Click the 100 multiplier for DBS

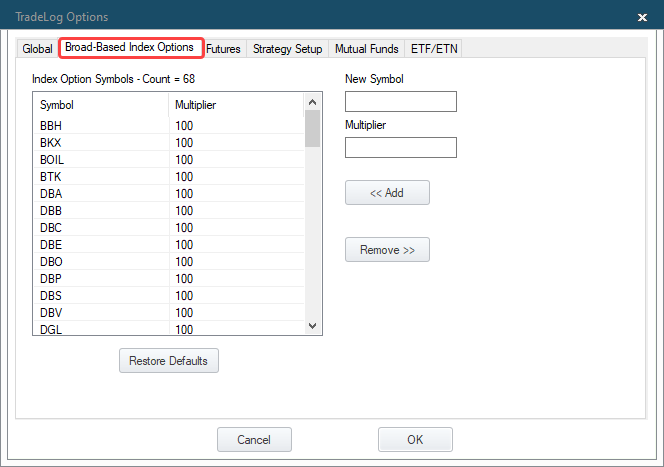(x=184, y=296)
